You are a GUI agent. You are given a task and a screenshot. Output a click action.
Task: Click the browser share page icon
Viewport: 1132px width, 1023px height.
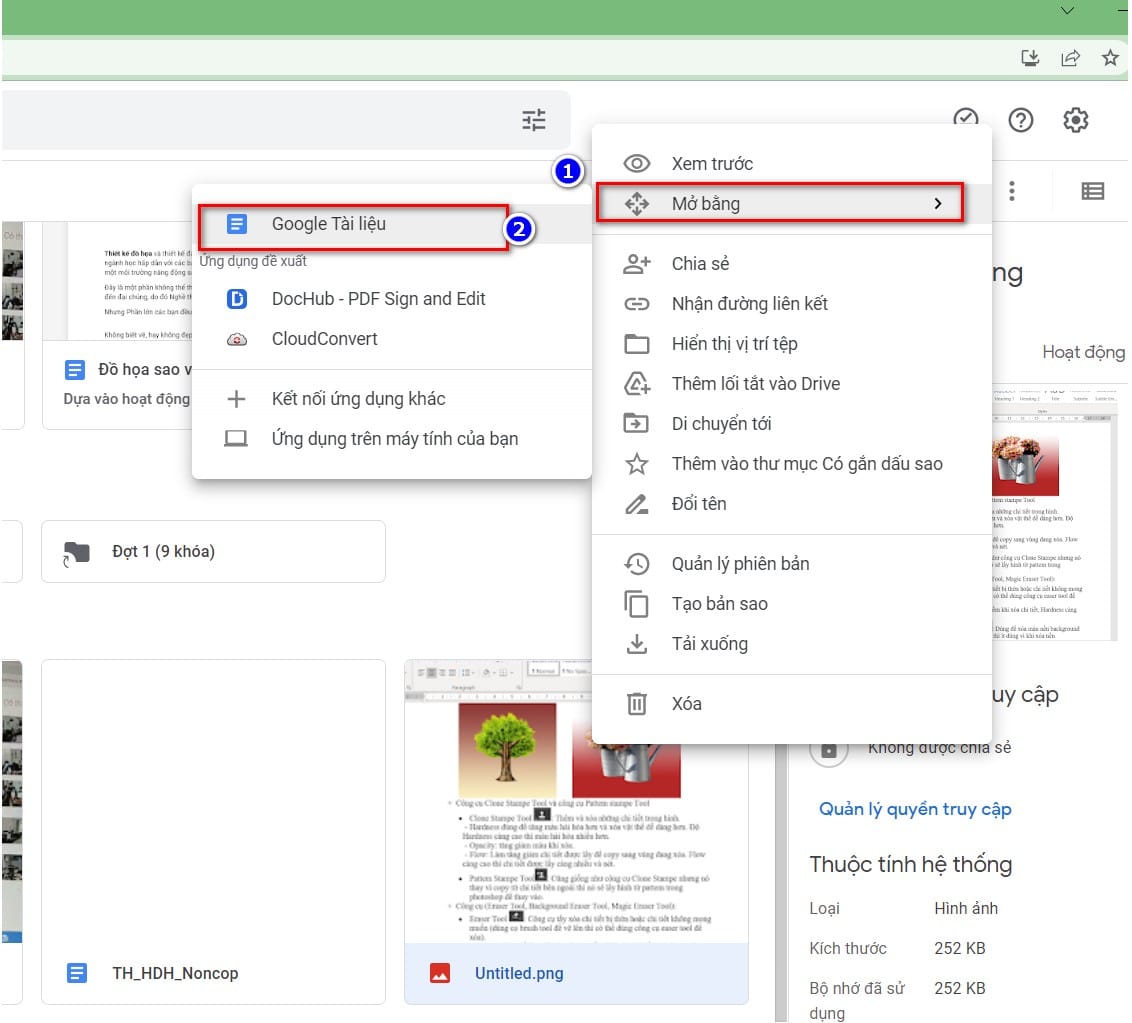click(x=1071, y=58)
